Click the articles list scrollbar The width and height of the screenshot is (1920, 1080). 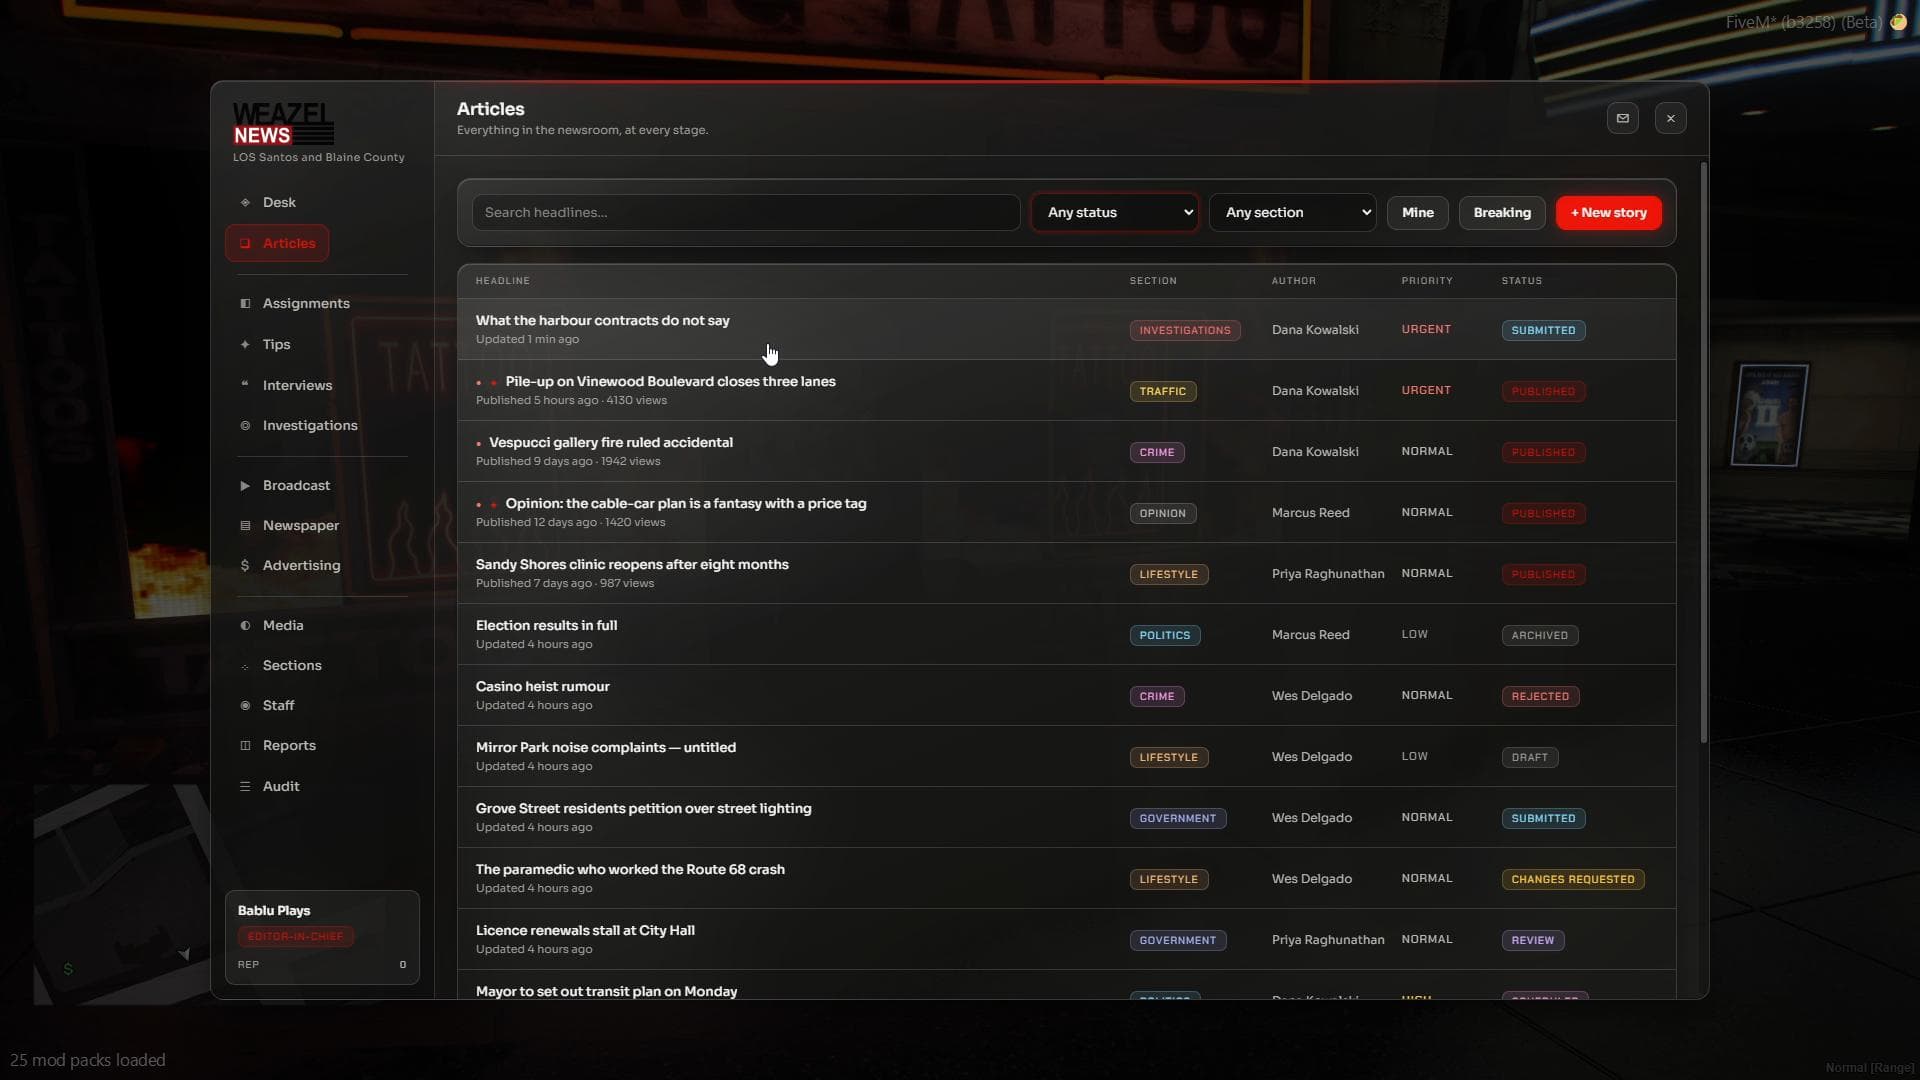pyautogui.click(x=1703, y=450)
